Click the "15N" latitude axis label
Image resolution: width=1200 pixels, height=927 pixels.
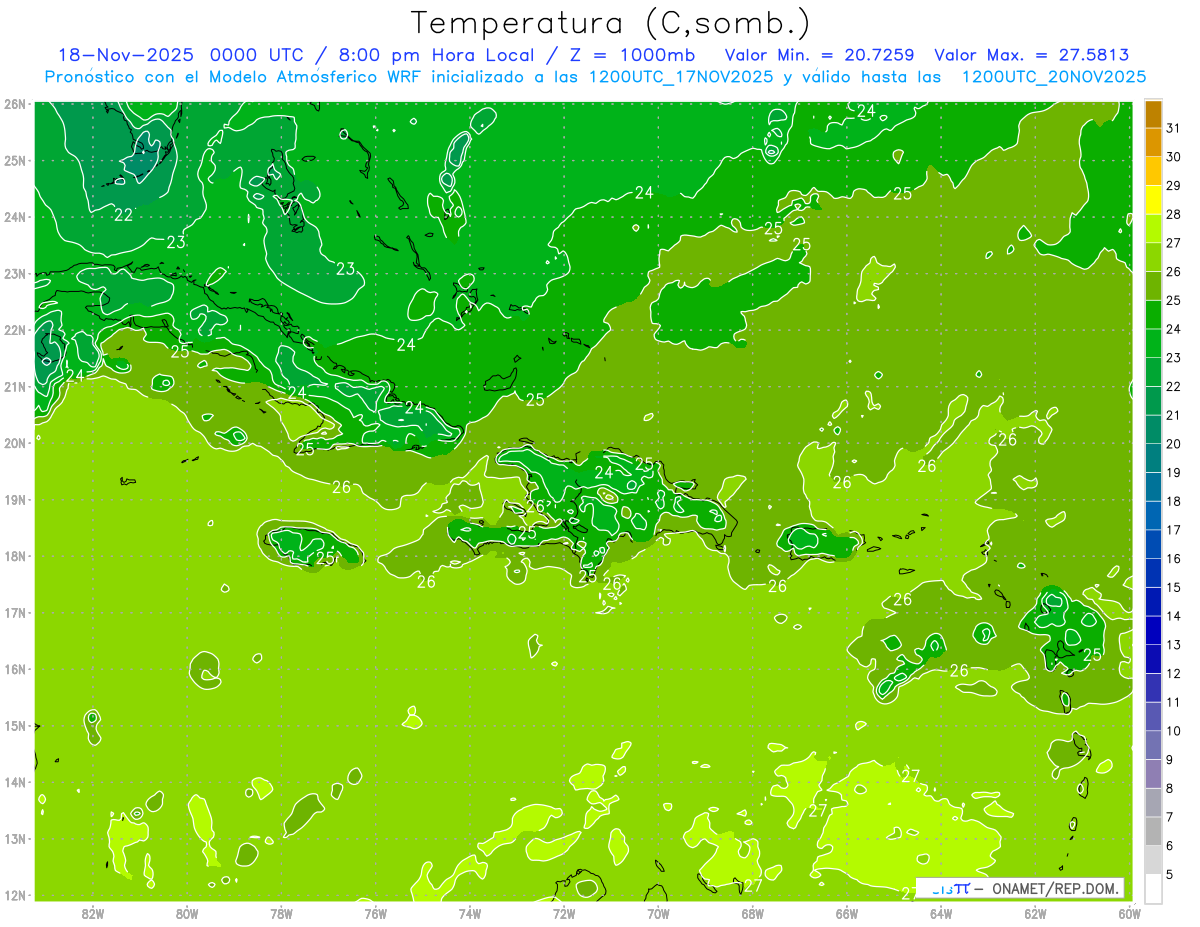tap(14, 726)
